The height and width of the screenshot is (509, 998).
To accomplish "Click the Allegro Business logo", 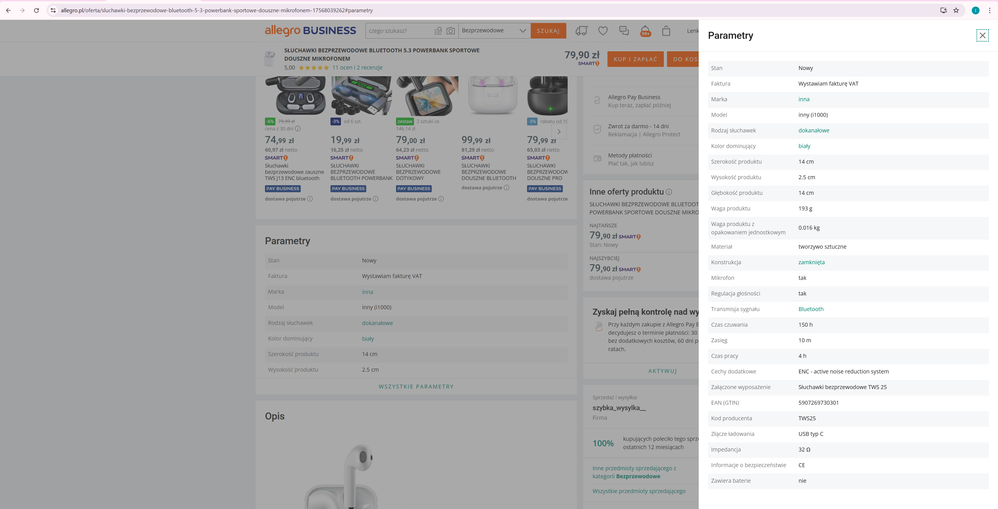I will coord(310,31).
